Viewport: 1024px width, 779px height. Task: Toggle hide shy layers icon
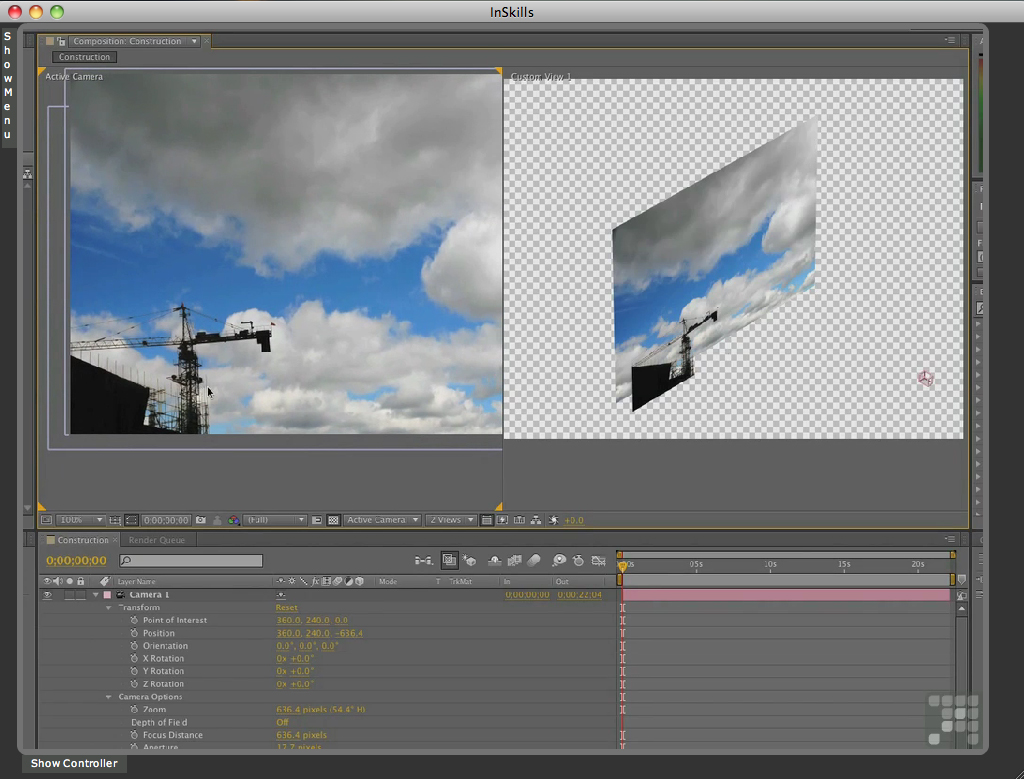(494, 560)
